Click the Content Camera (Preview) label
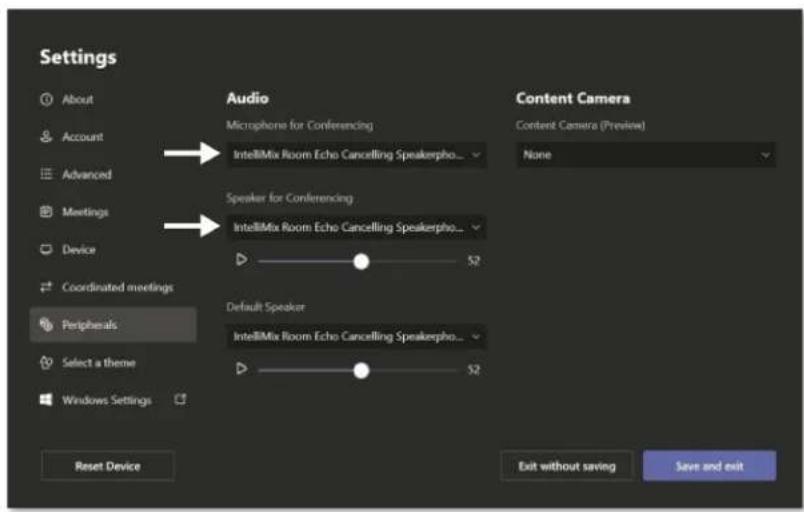The image size is (804, 512). point(580,125)
